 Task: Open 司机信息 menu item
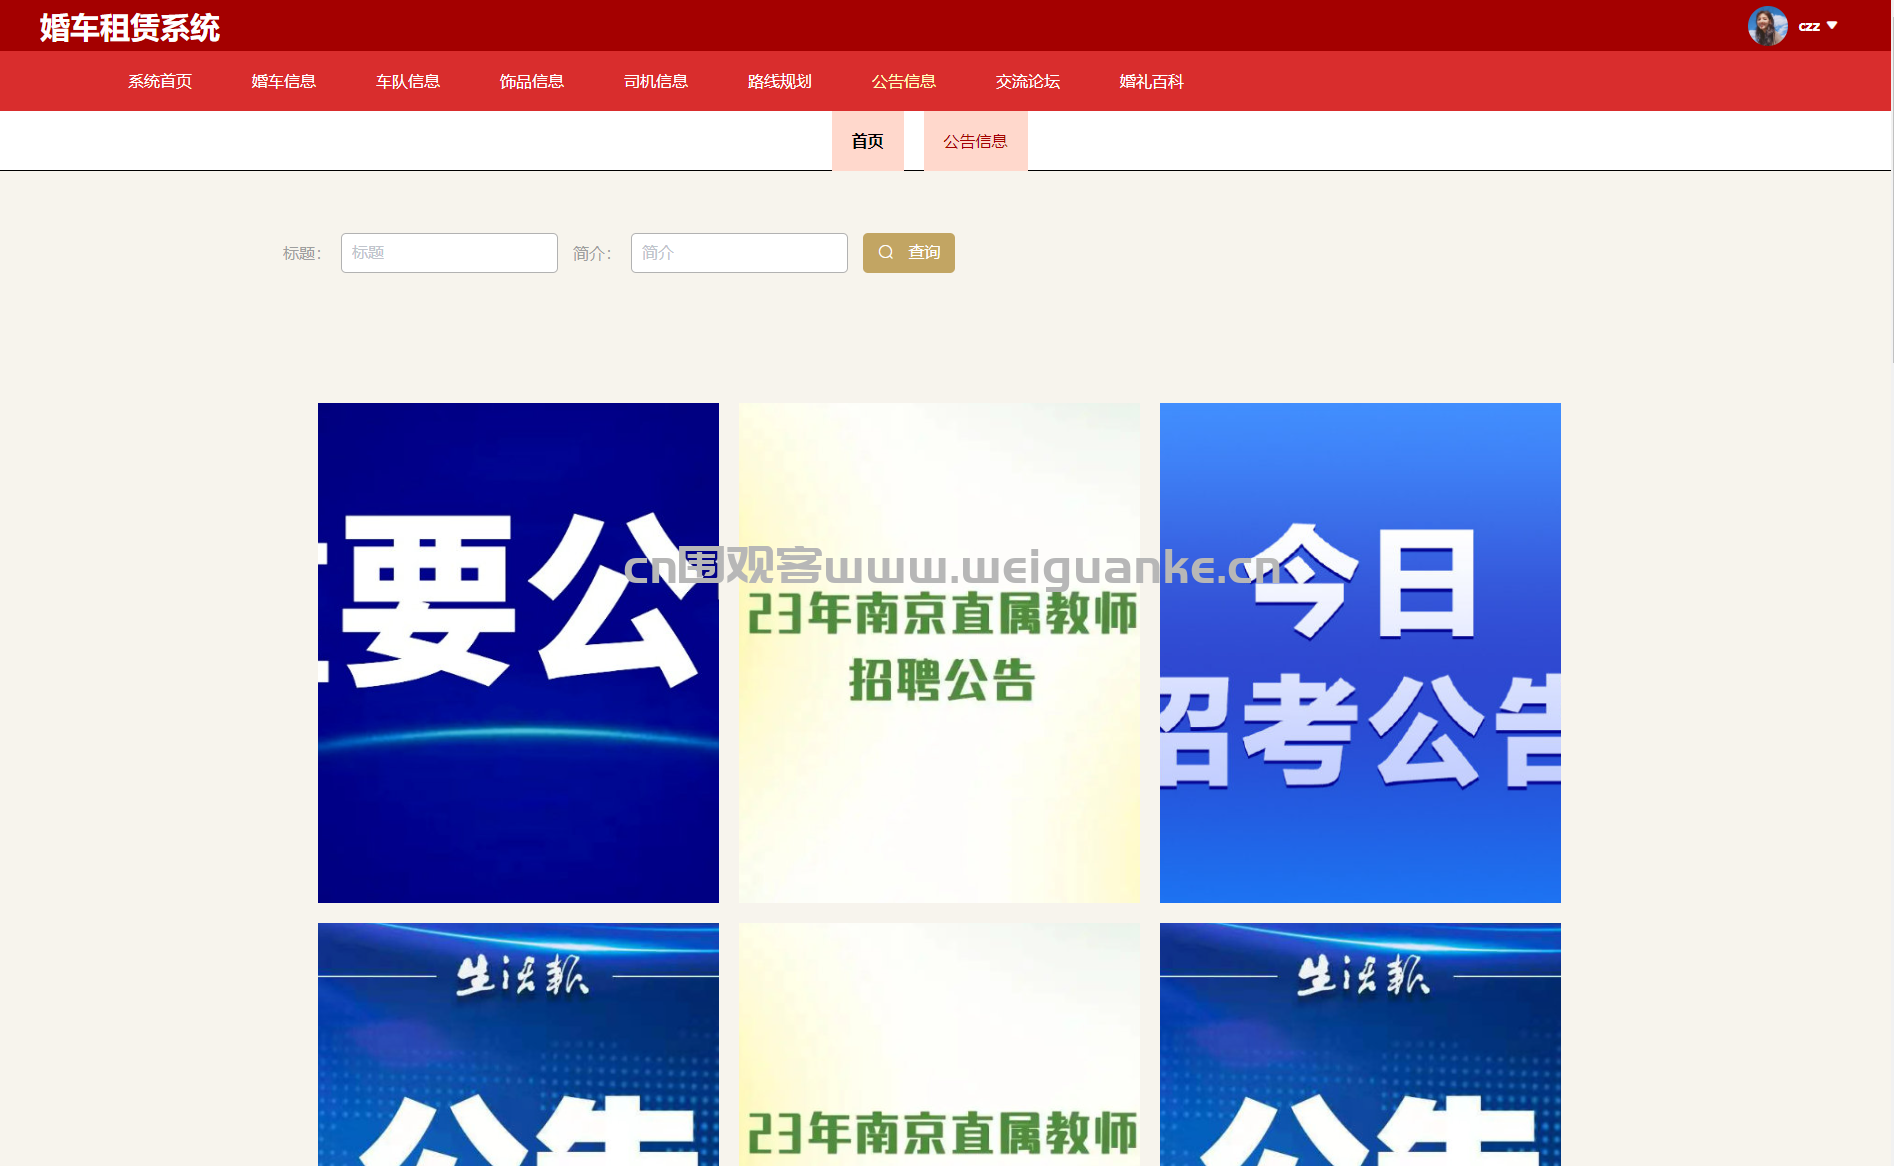pos(656,81)
